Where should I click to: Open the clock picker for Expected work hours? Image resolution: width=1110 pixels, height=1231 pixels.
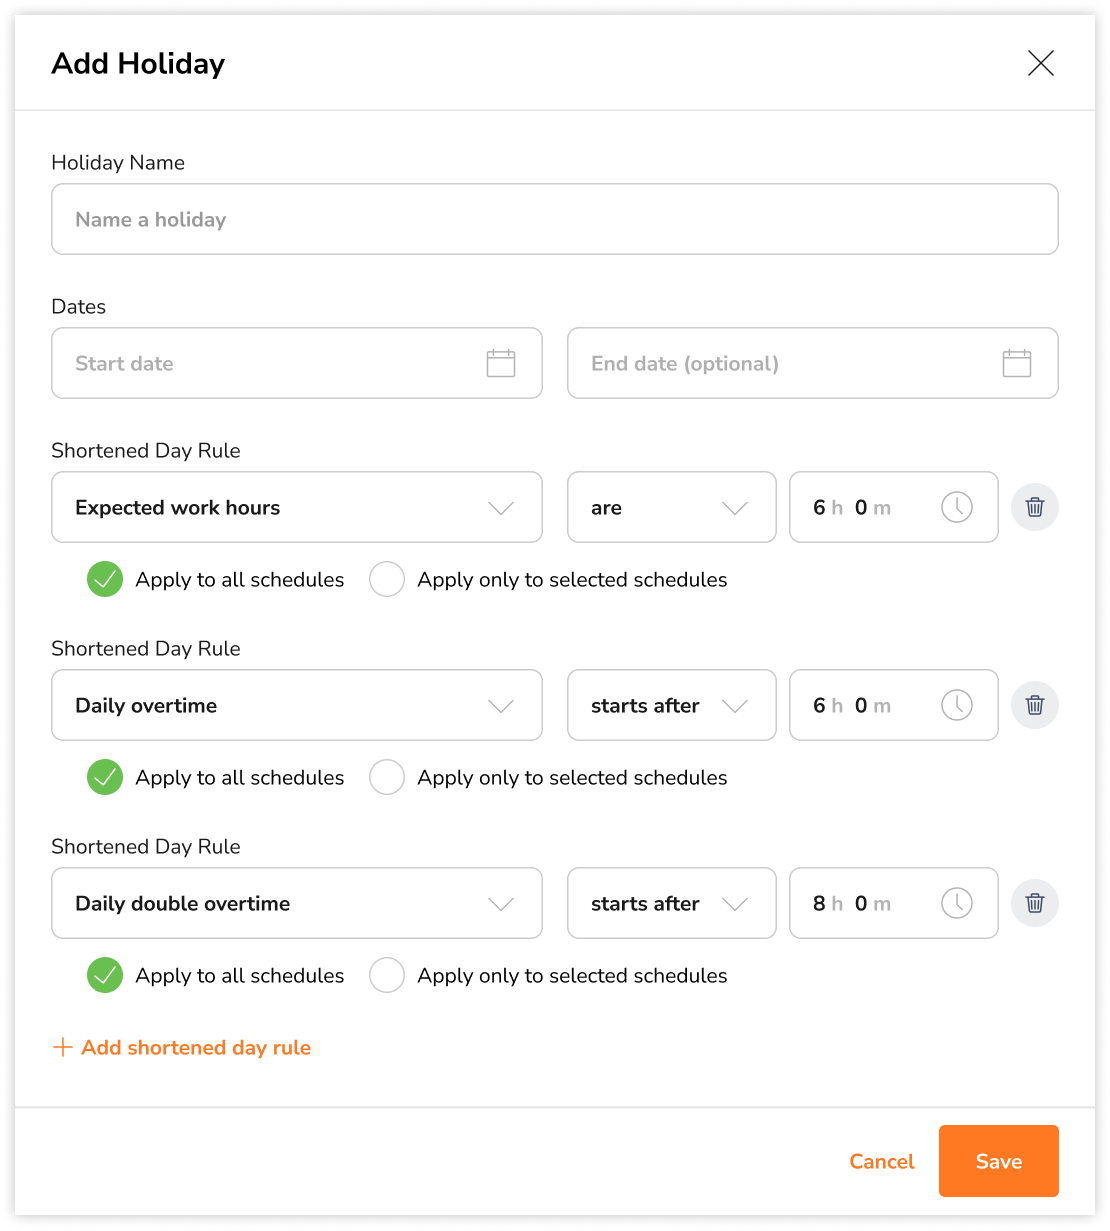click(956, 507)
